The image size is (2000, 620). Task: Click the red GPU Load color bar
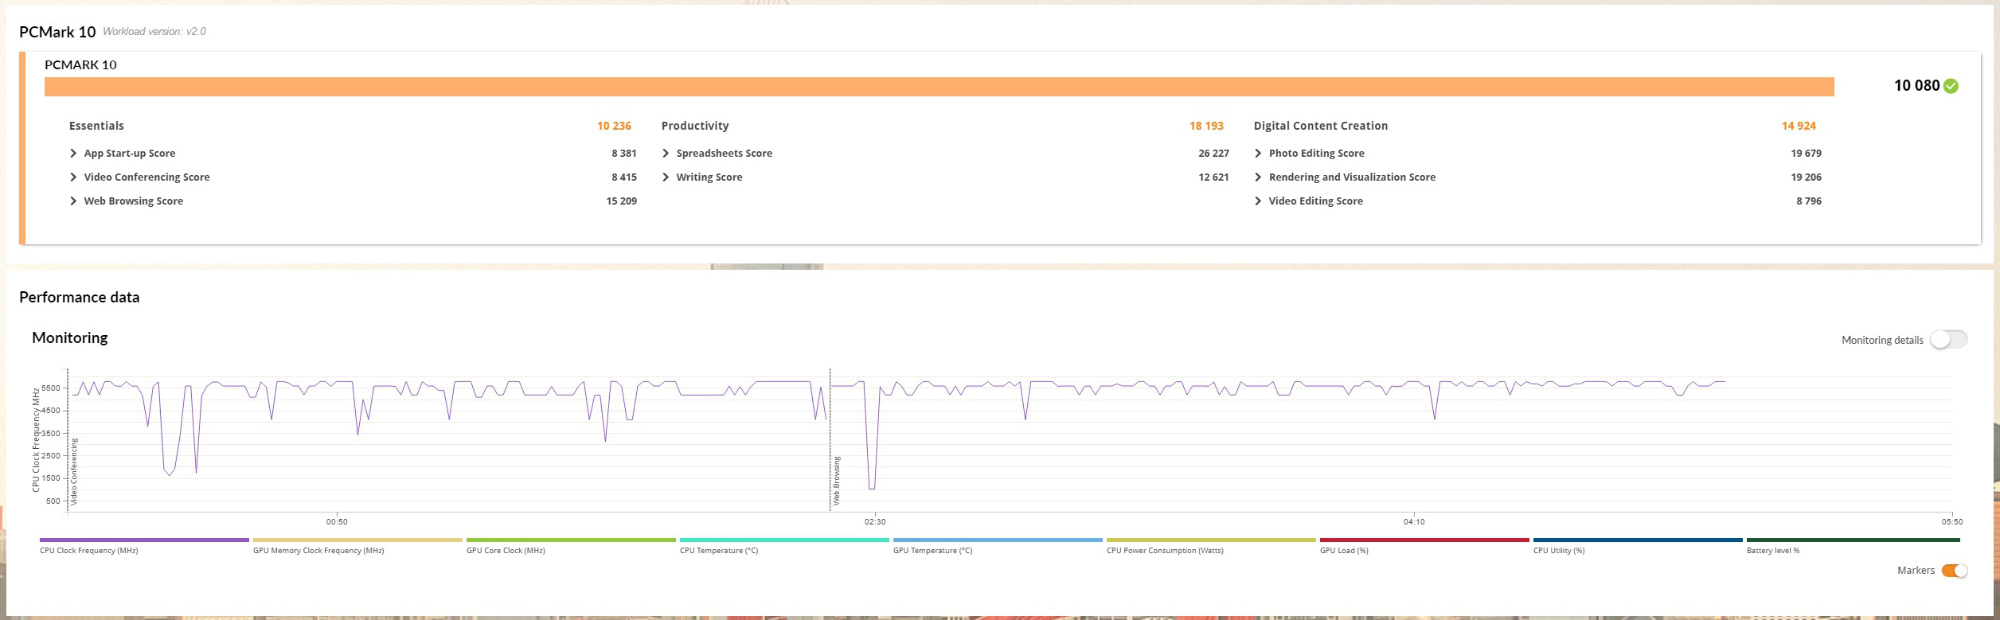pos(1424,540)
